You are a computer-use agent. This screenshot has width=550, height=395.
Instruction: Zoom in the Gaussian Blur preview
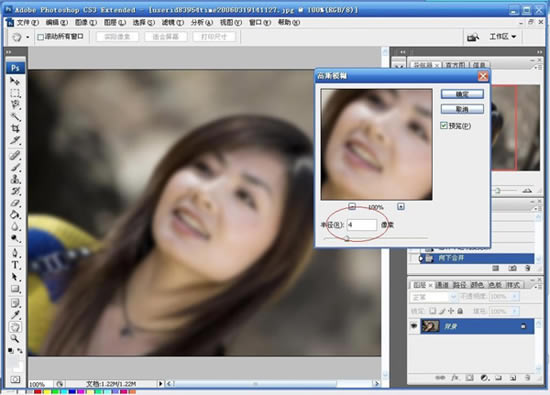point(401,206)
